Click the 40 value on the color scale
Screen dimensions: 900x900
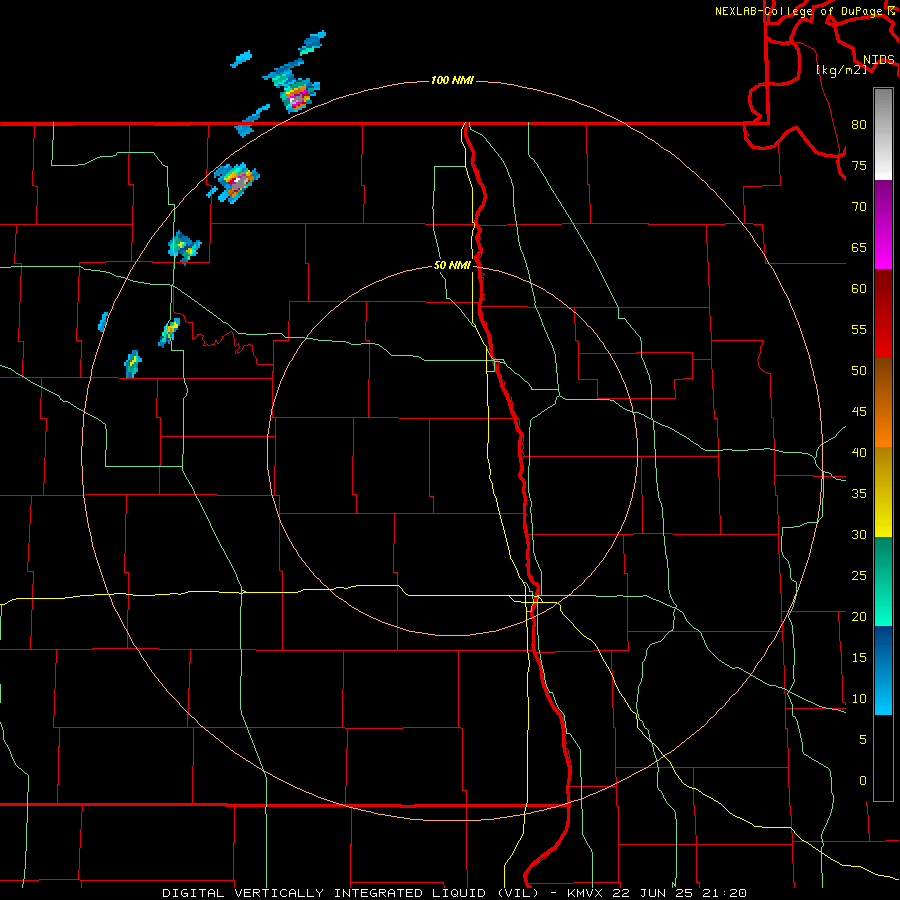tap(859, 452)
